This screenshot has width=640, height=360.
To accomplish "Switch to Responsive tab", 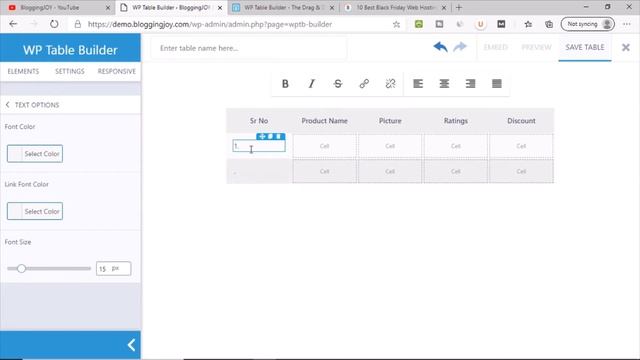I will pos(117,71).
